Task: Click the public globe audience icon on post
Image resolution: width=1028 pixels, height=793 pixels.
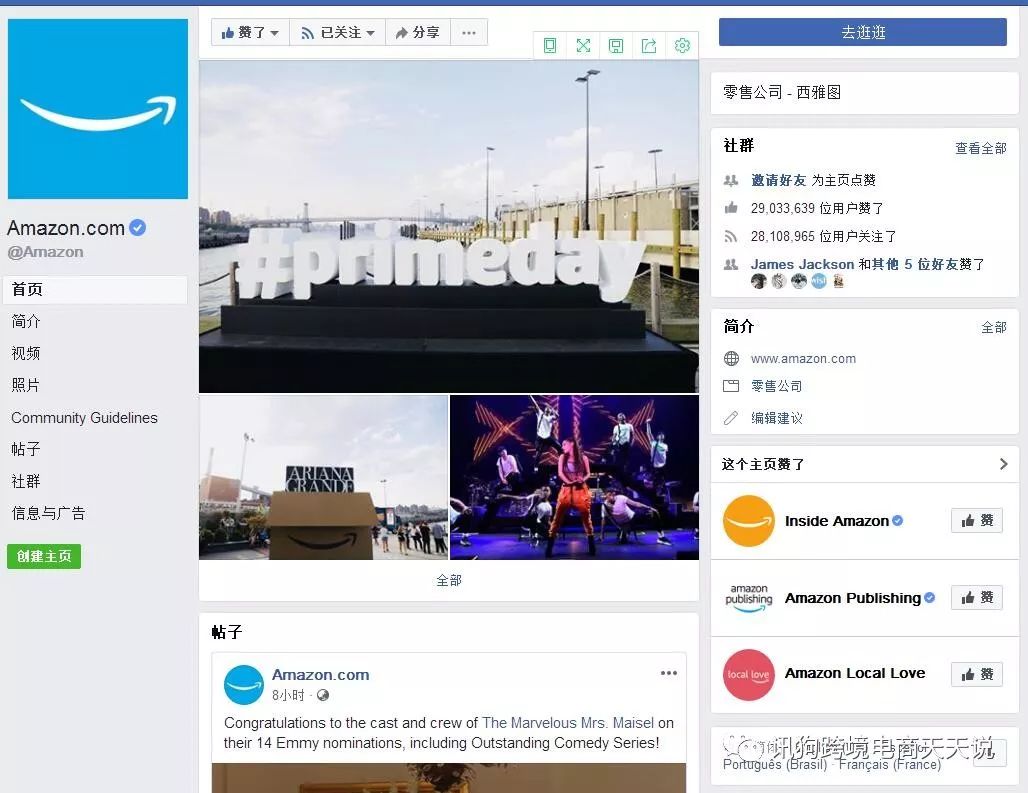Action: pos(323,695)
